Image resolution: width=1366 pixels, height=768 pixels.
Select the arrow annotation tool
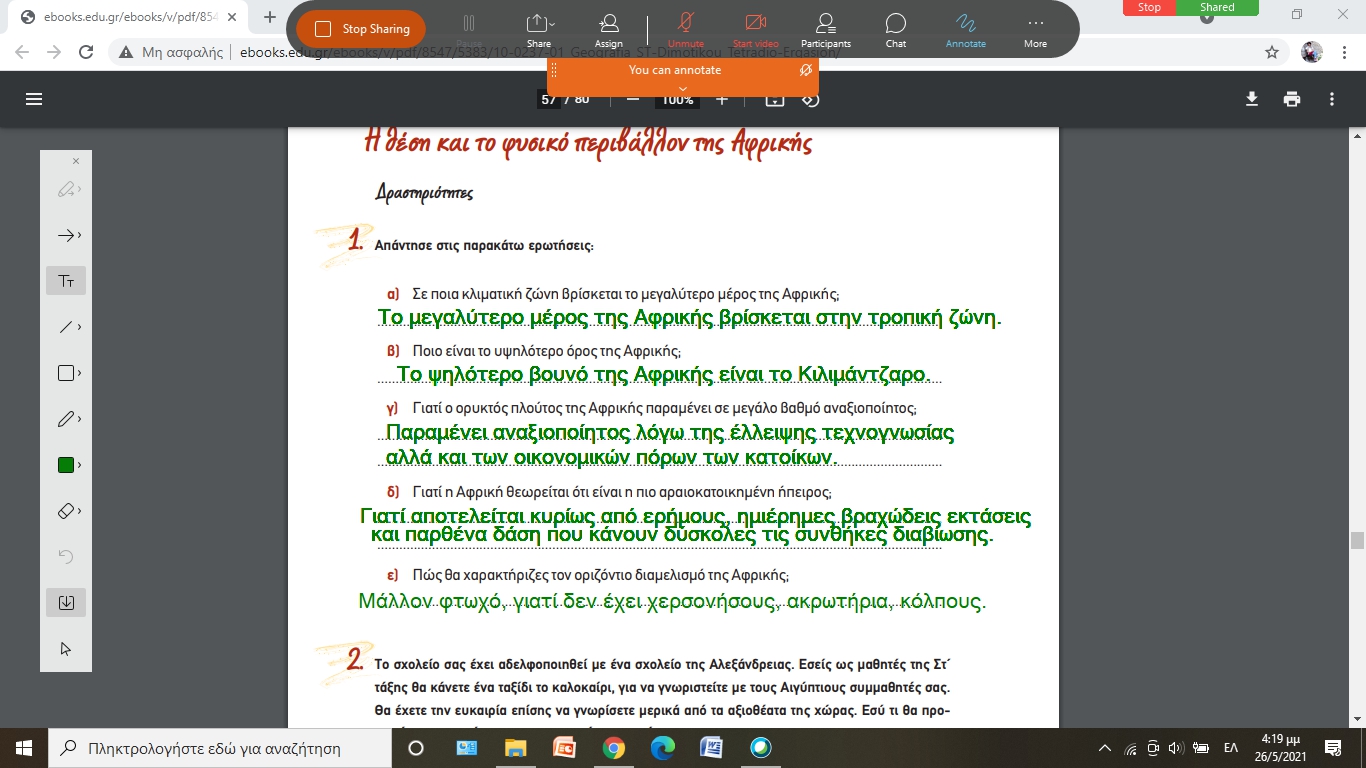click(66, 235)
